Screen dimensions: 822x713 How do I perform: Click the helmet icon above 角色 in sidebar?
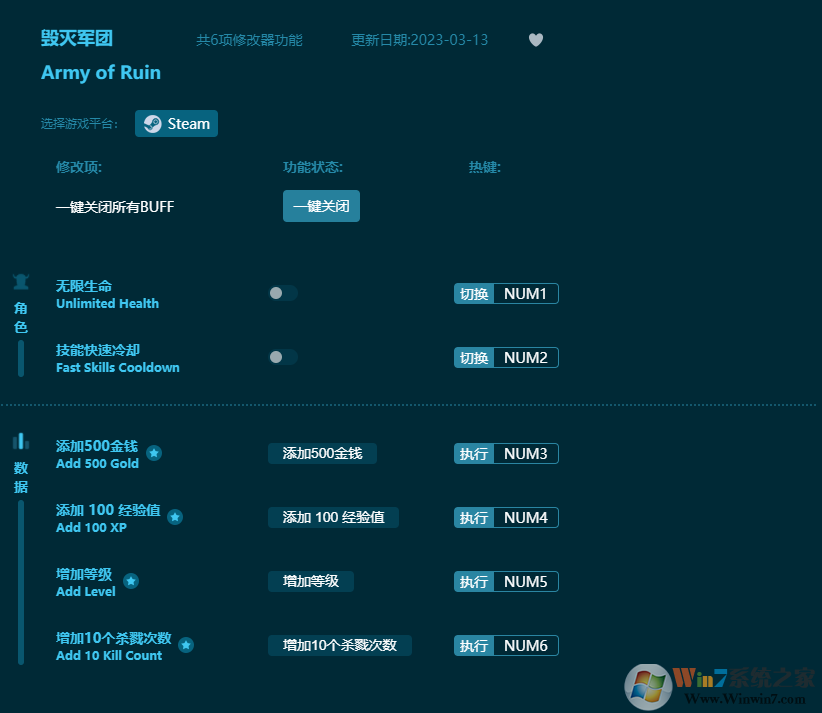(20, 281)
